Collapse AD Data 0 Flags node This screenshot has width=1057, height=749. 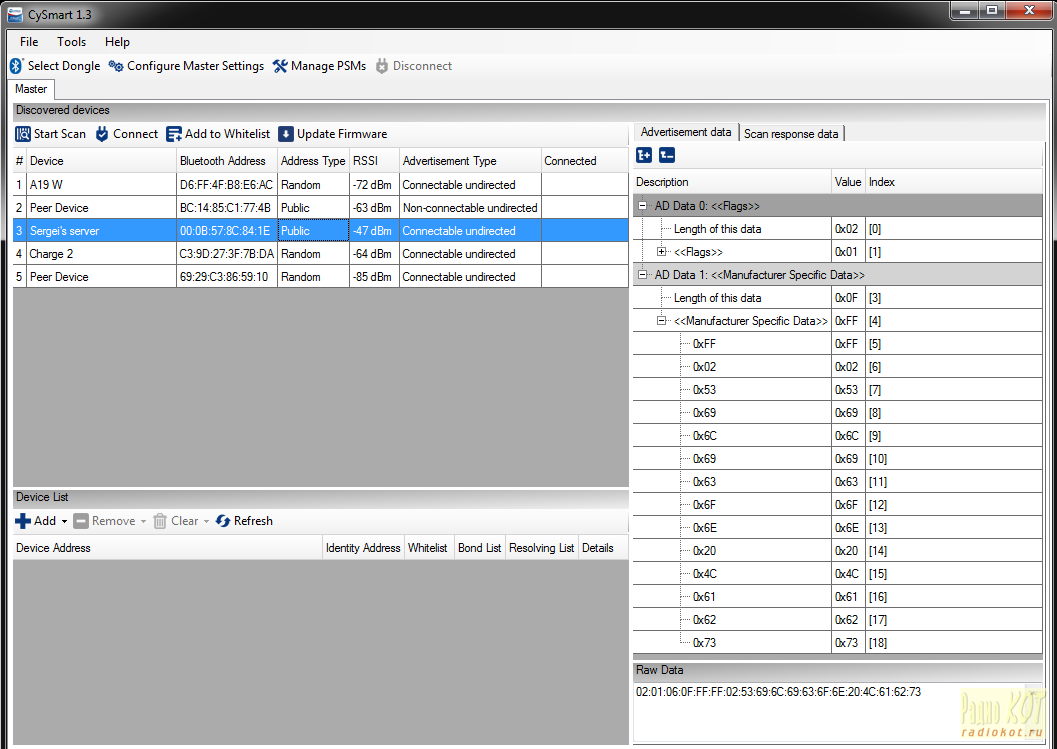pyautogui.click(x=642, y=206)
